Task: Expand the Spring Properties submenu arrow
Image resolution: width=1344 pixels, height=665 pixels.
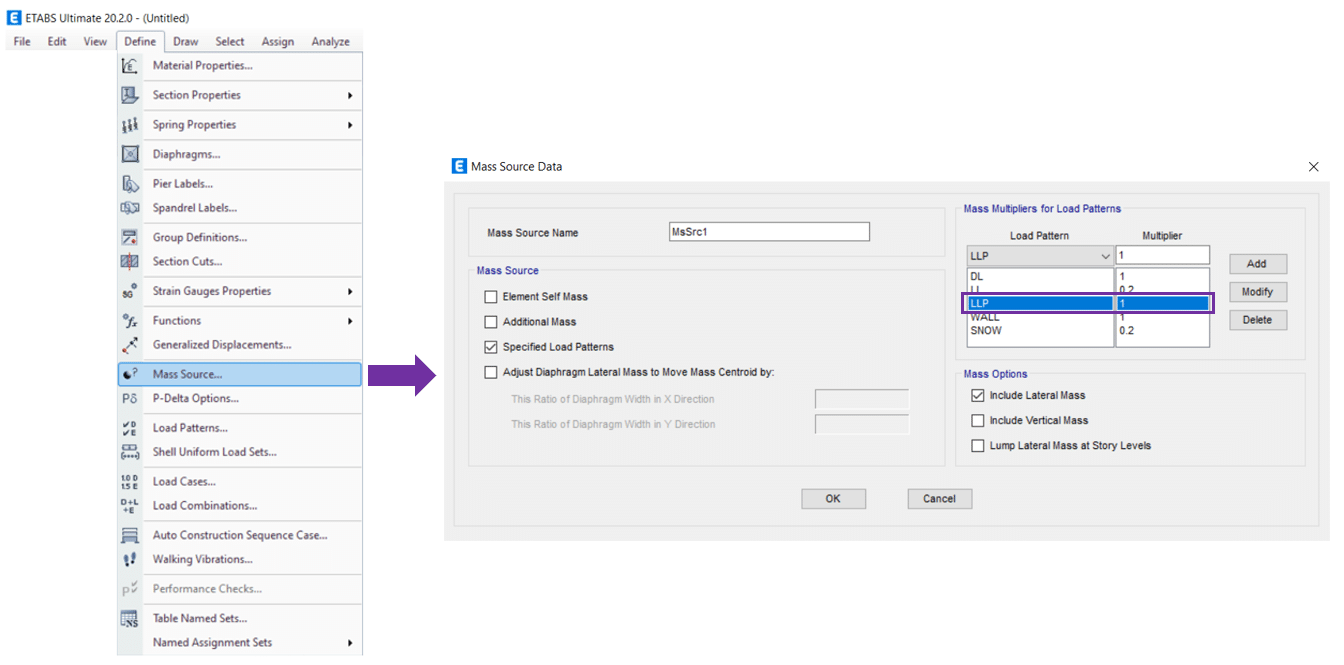Action: coord(350,125)
